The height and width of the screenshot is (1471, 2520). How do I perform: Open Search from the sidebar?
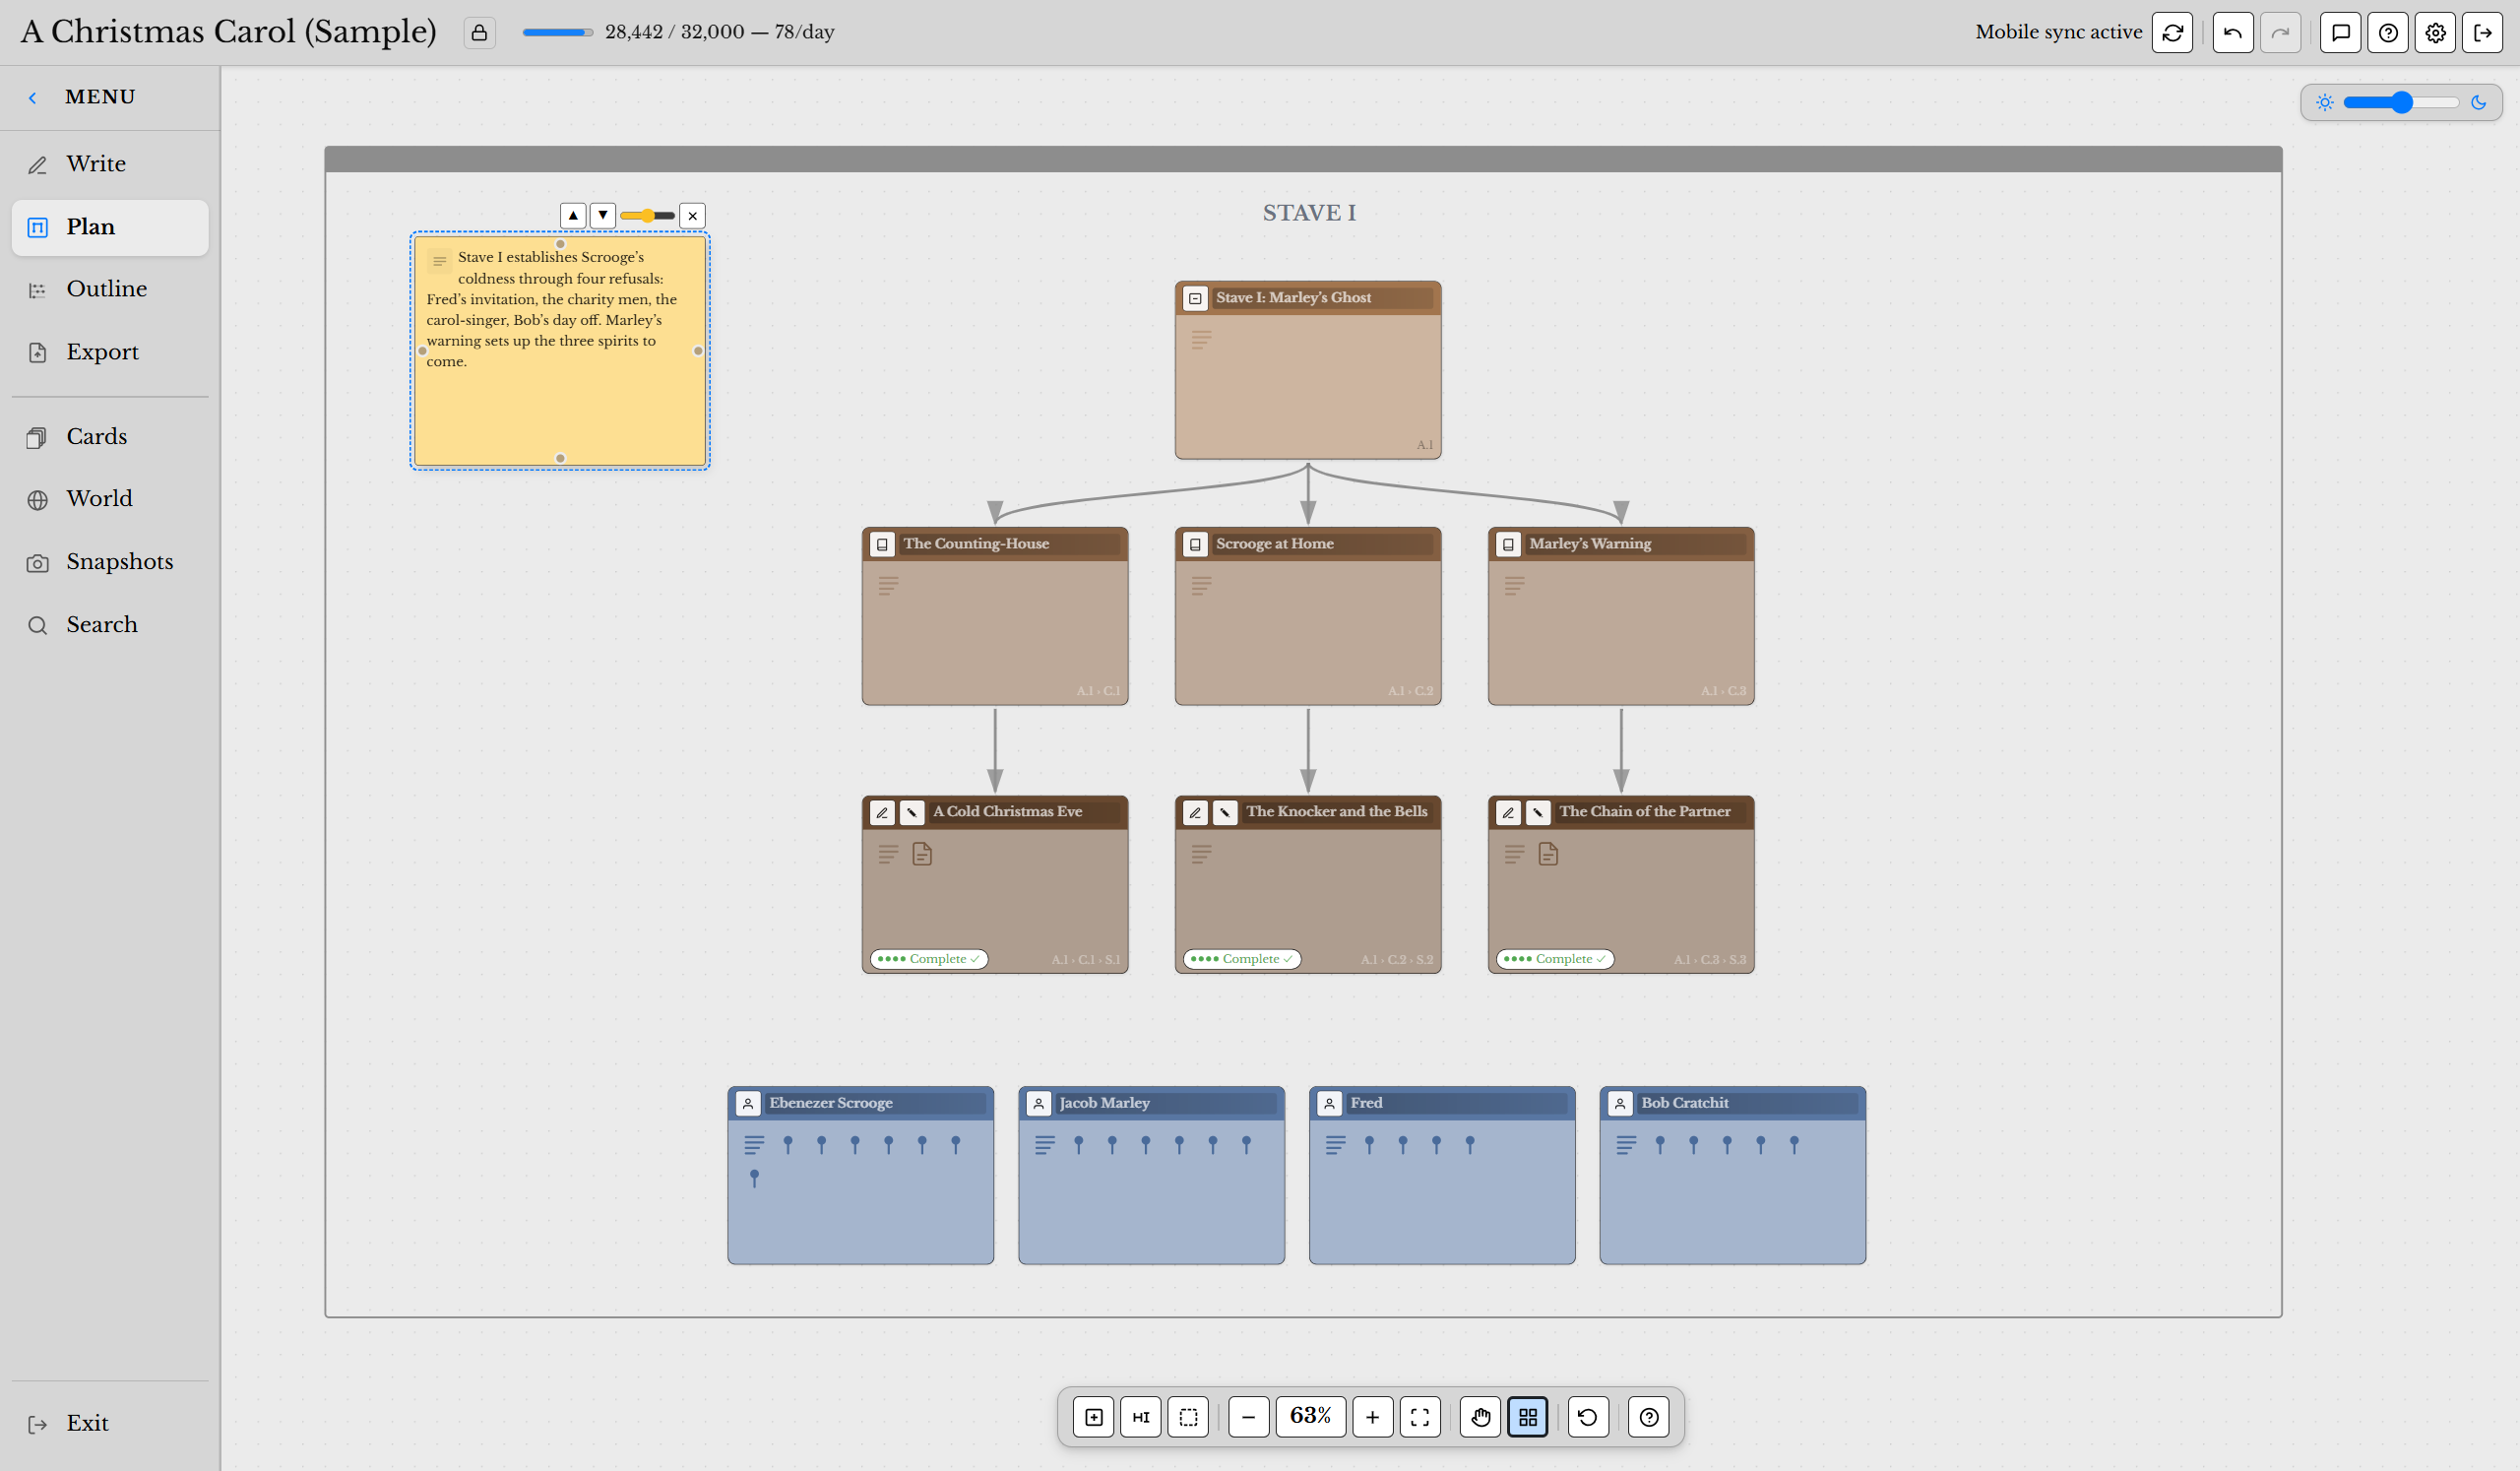click(110, 625)
